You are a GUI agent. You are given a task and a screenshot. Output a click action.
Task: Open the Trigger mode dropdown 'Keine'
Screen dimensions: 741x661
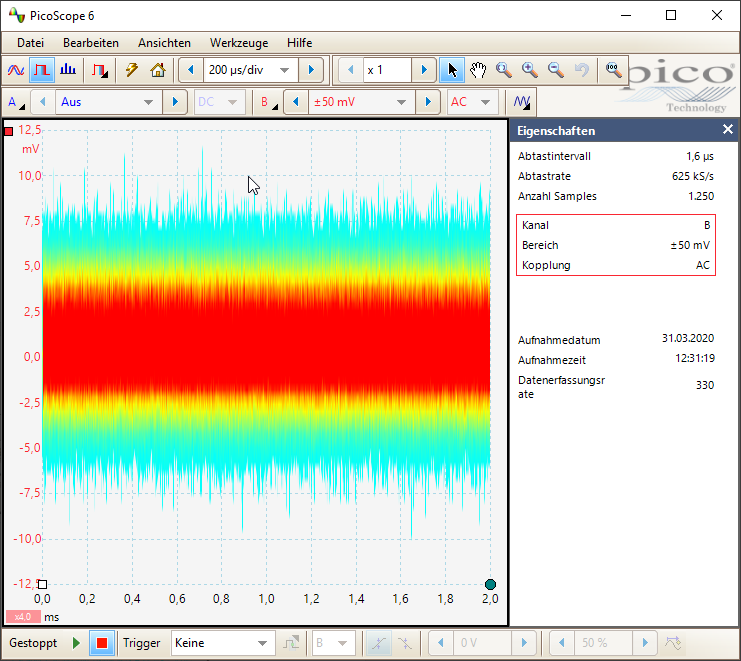tap(221, 643)
